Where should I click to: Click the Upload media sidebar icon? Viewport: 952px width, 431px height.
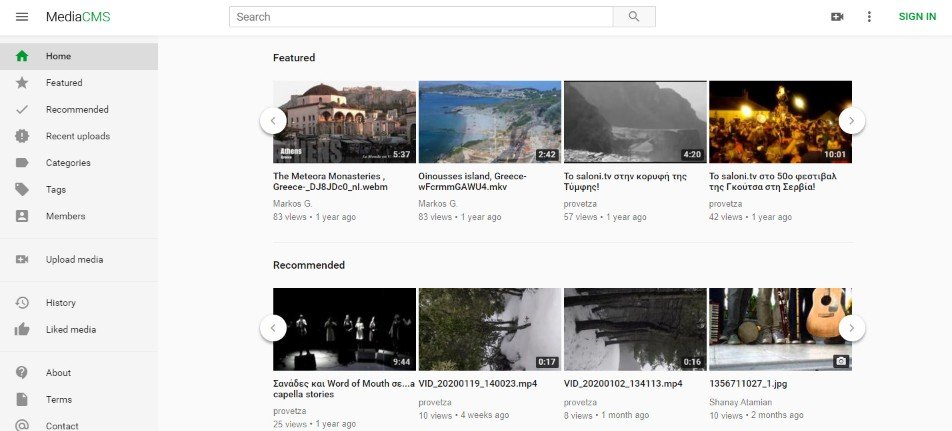coord(22,260)
